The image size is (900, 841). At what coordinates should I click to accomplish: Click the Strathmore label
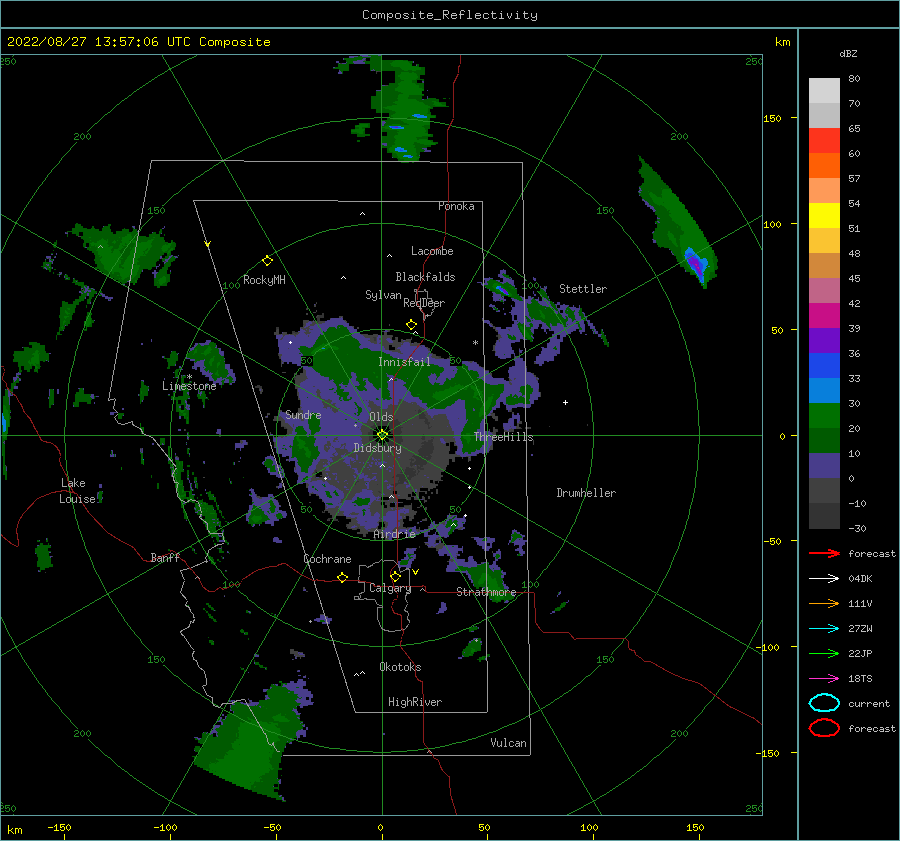(x=486, y=592)
